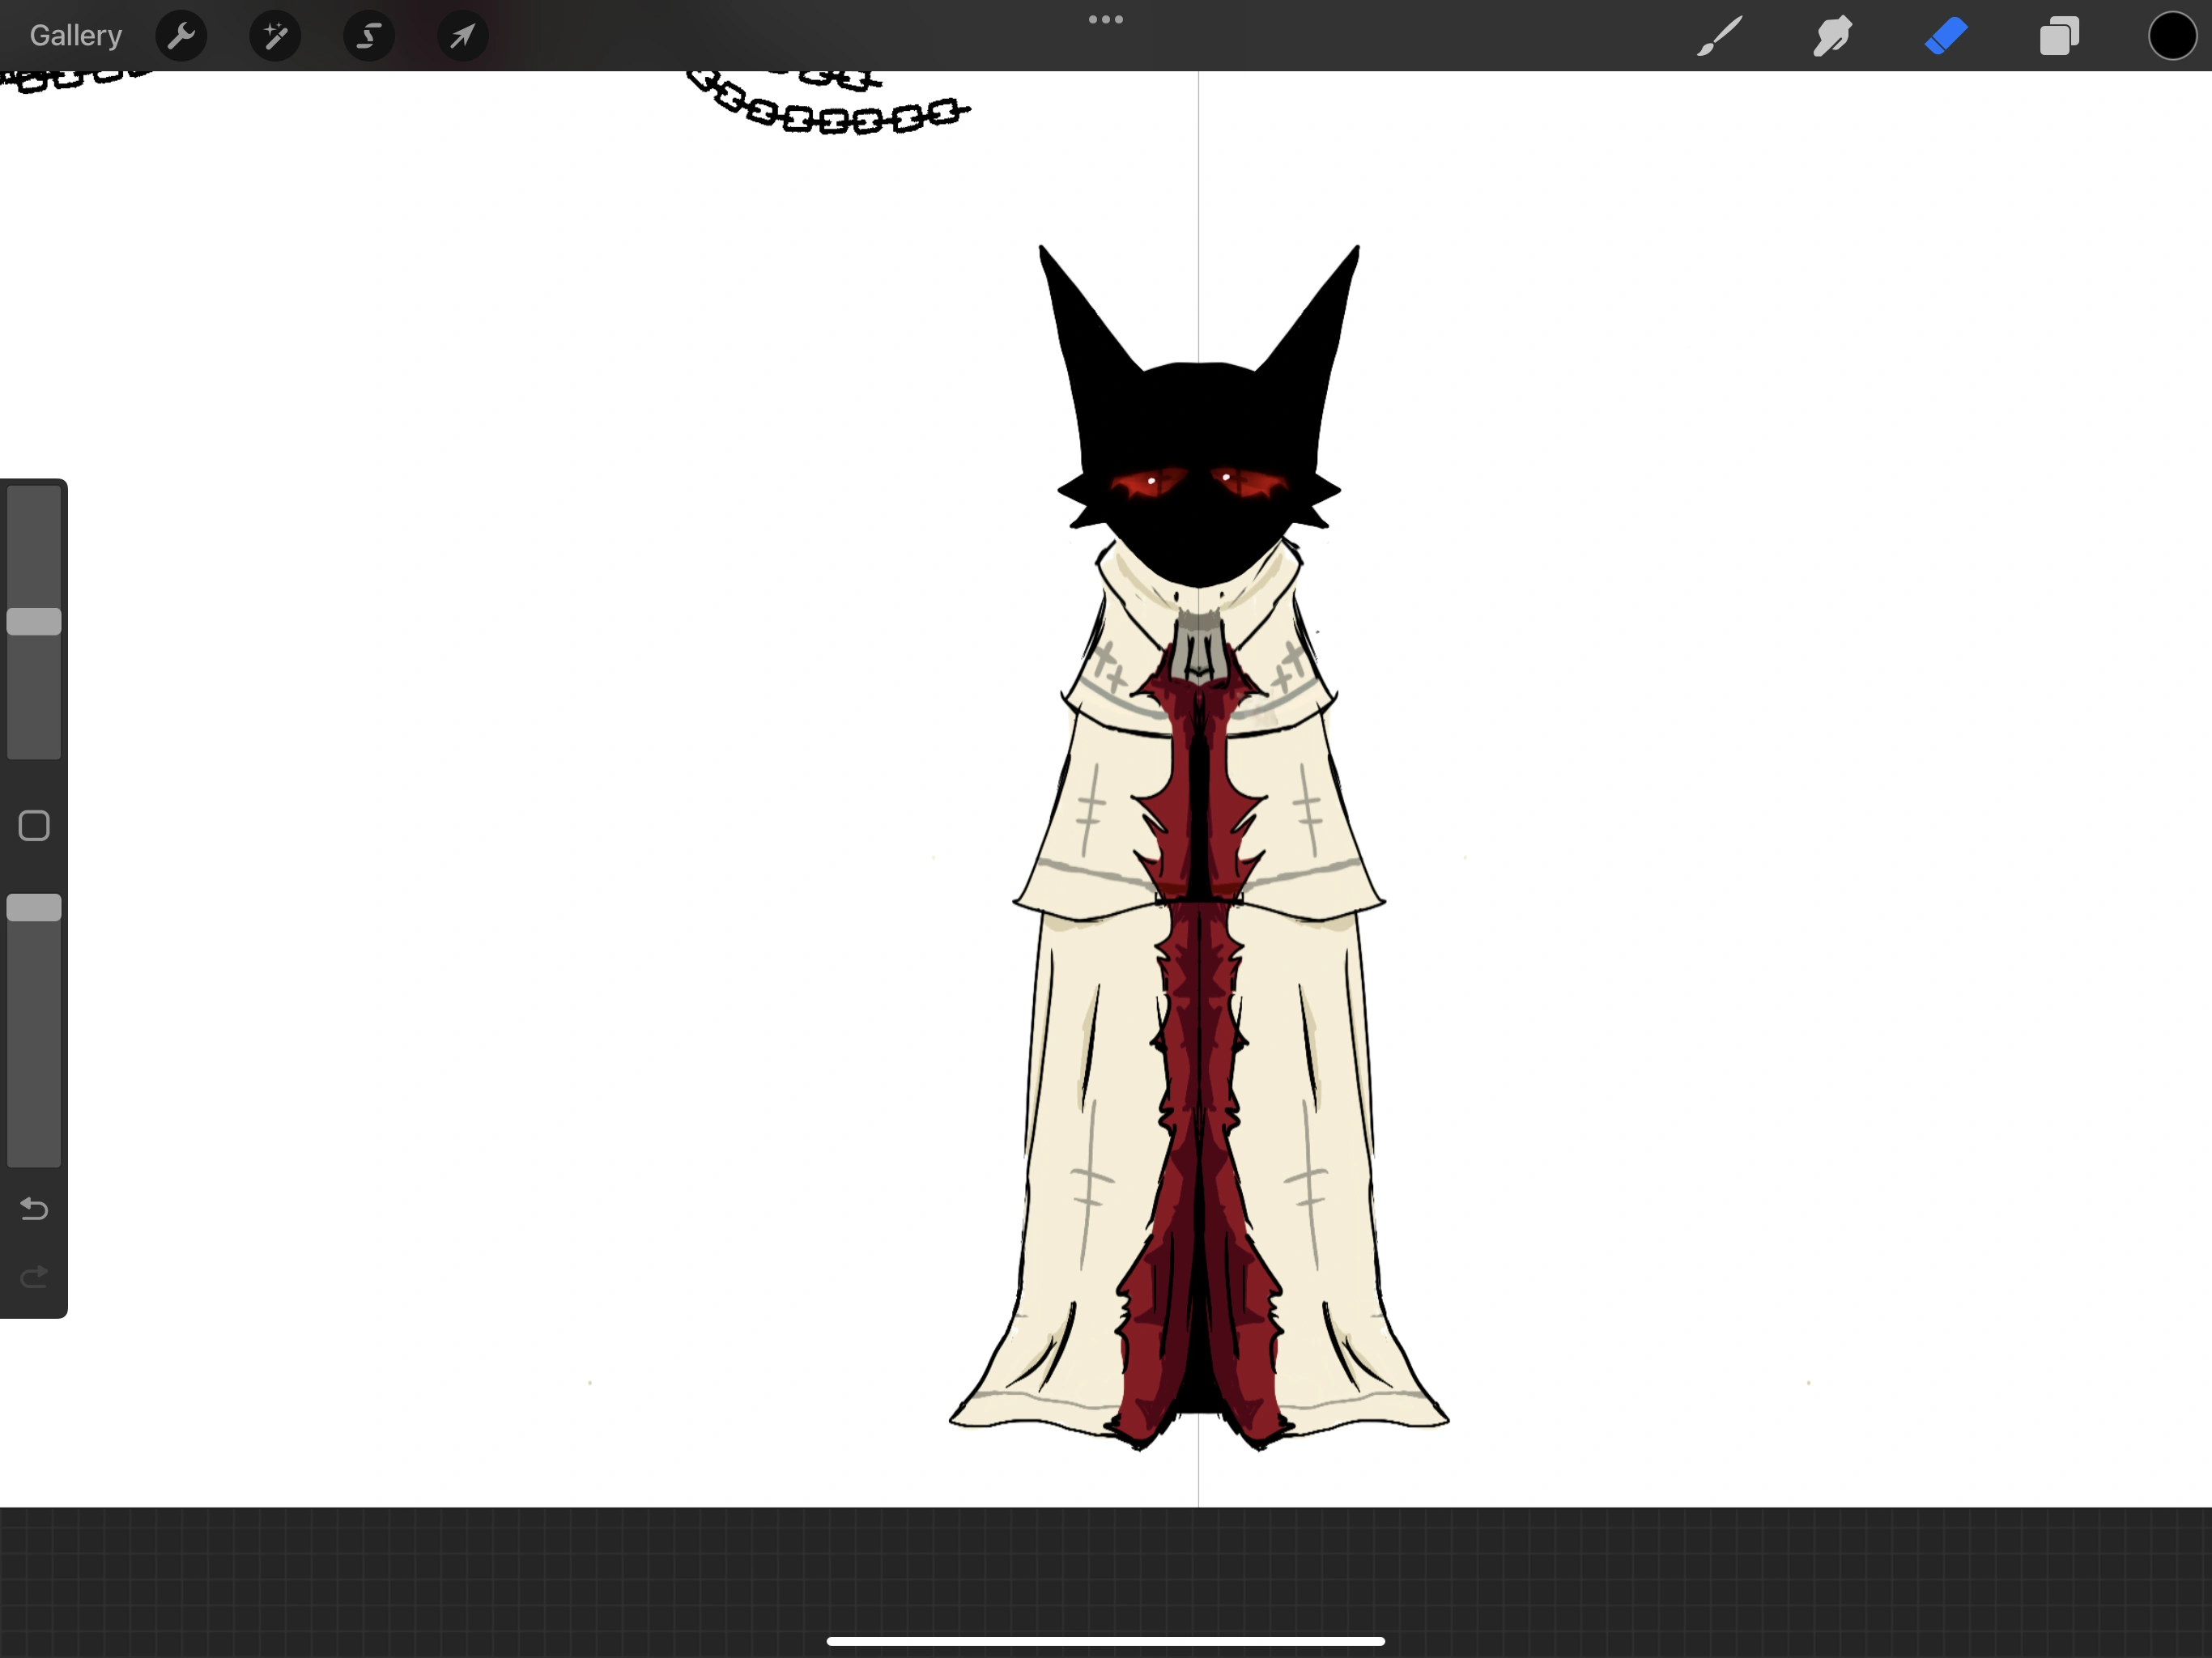Screen dimensions: 2212x1658
Task: Open the Actions wrench menu
Action: 181,37
